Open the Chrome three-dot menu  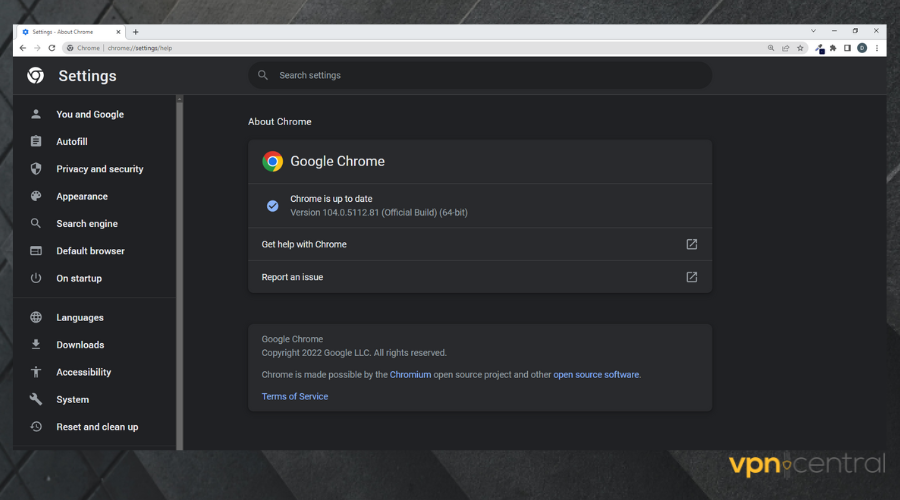click(876, 48)
